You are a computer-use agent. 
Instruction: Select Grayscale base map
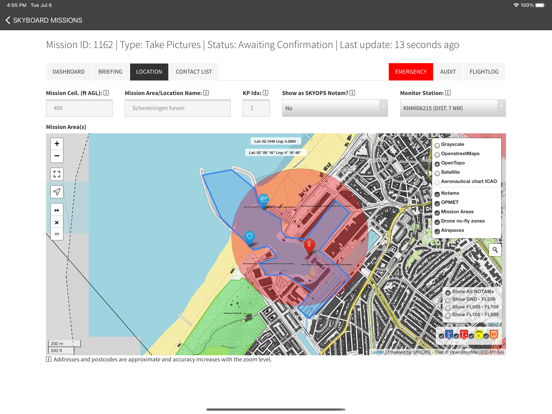[437, 145]
